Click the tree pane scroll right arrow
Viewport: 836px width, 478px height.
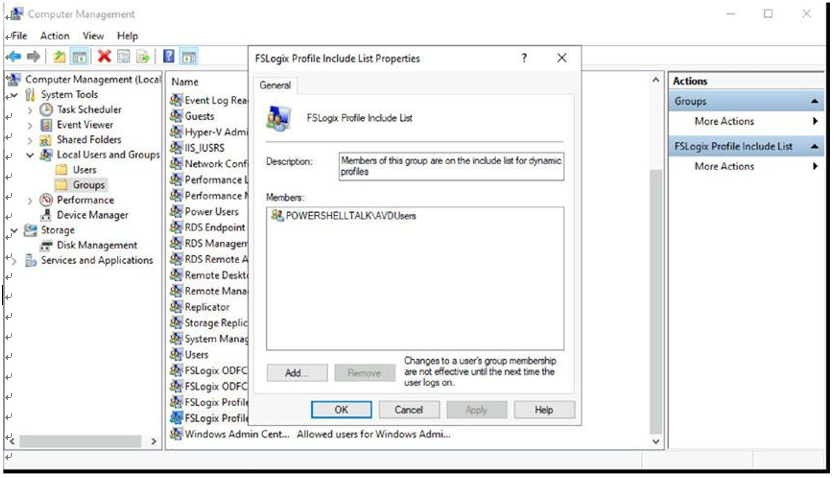coord(154,441)
